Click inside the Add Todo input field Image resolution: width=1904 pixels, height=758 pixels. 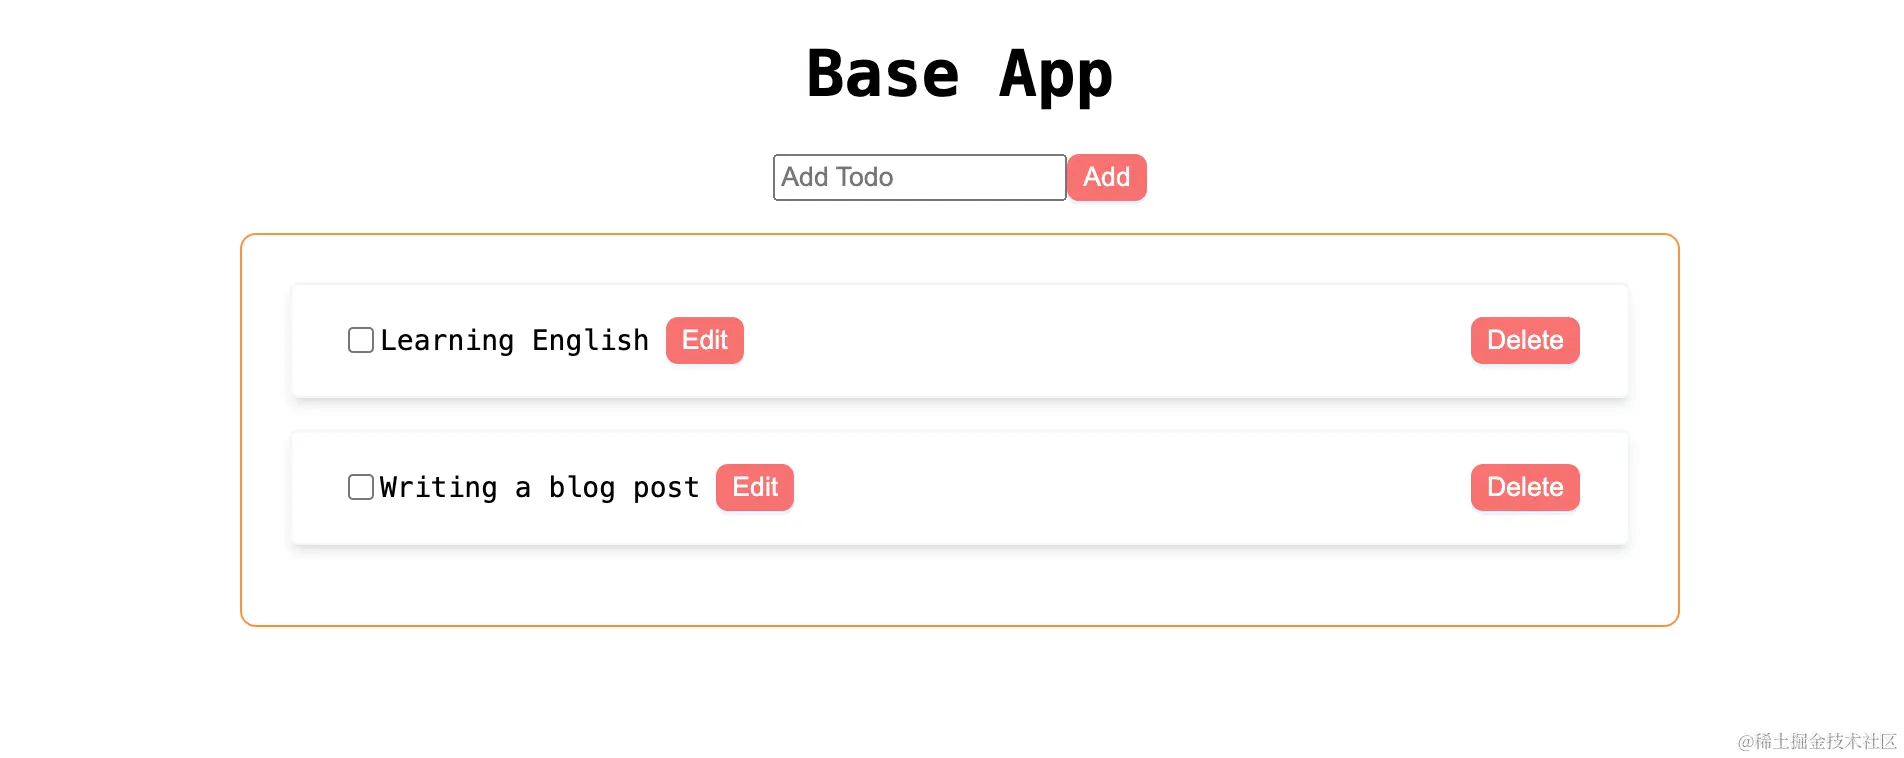pyautogui.click(x=918, y=177)
